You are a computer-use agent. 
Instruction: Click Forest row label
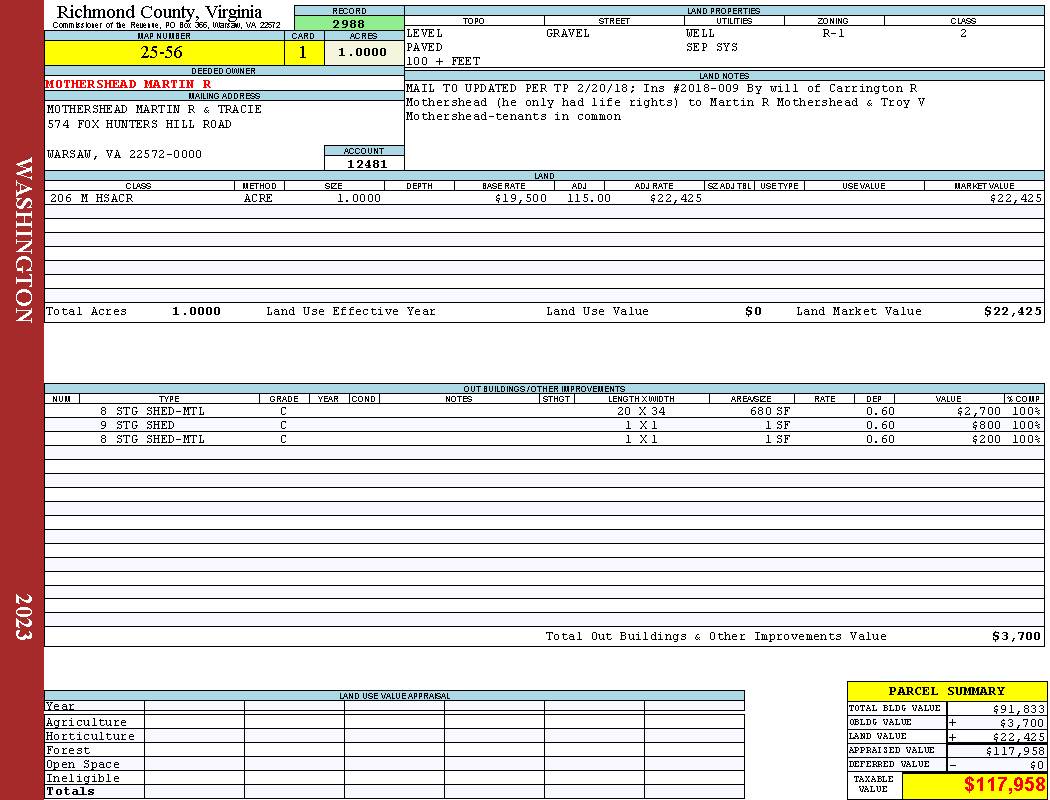tap(68, 750)
